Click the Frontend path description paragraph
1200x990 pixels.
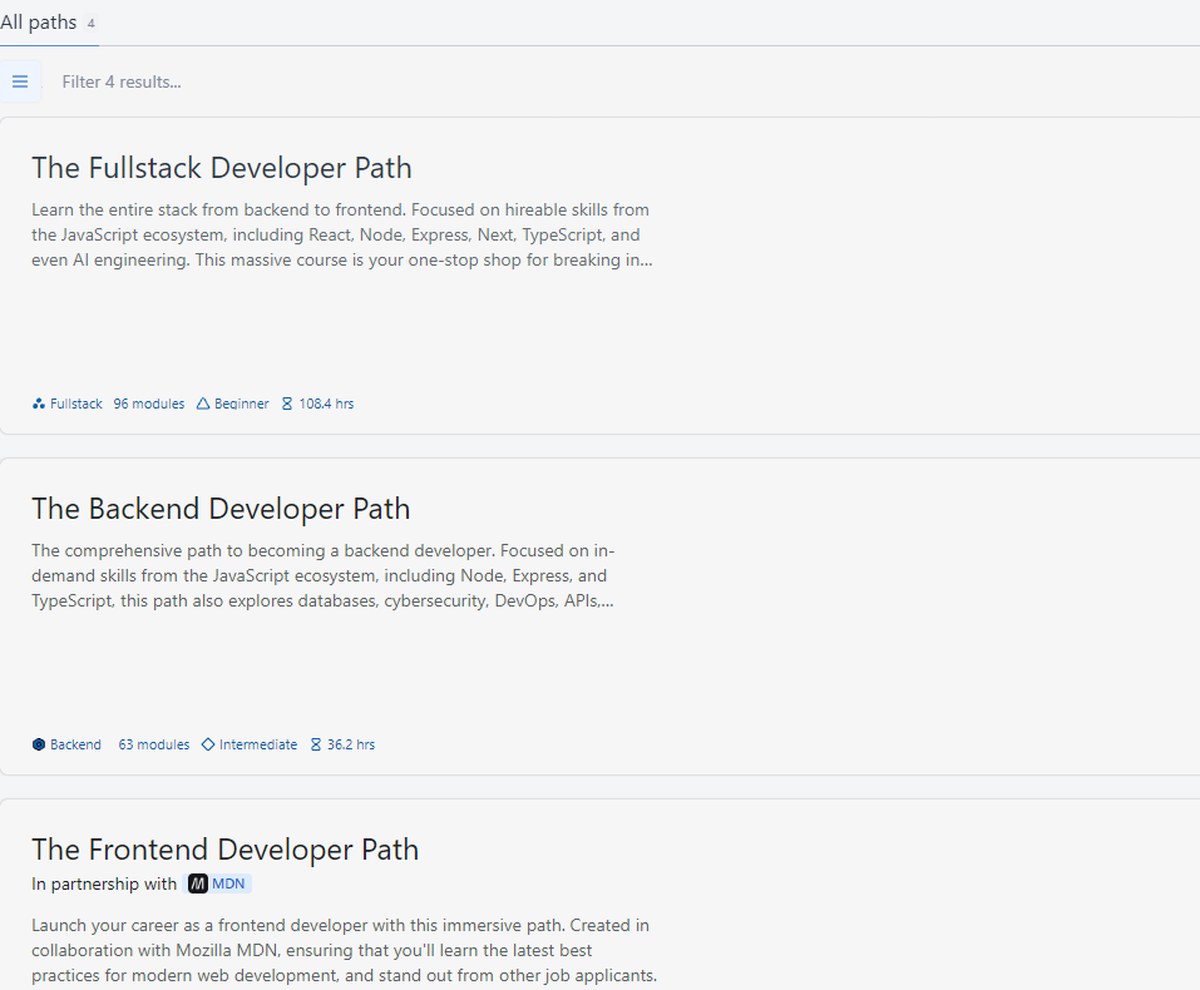pyautogui.click(x=344, y=951)
